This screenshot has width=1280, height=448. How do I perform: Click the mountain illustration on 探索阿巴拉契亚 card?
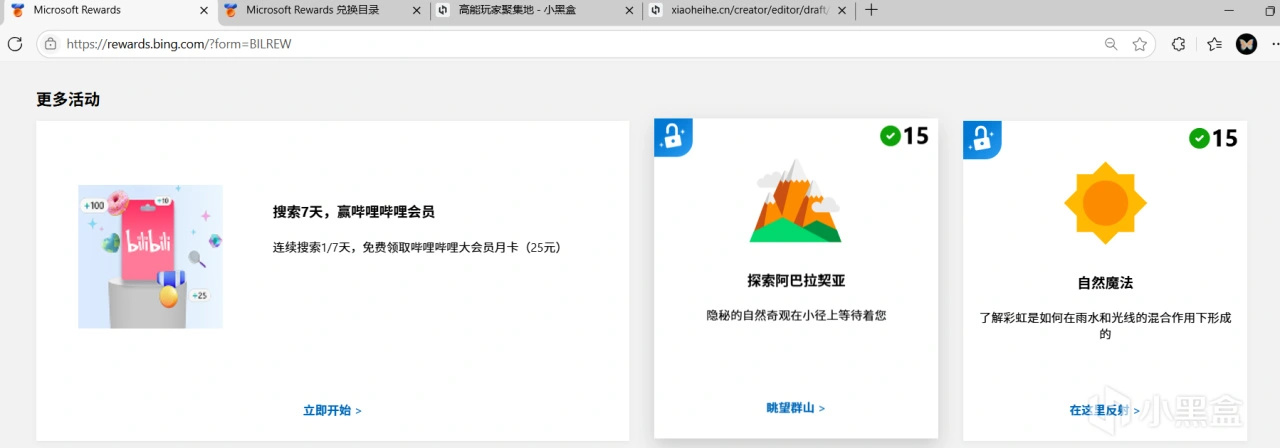tap(796, 201)
